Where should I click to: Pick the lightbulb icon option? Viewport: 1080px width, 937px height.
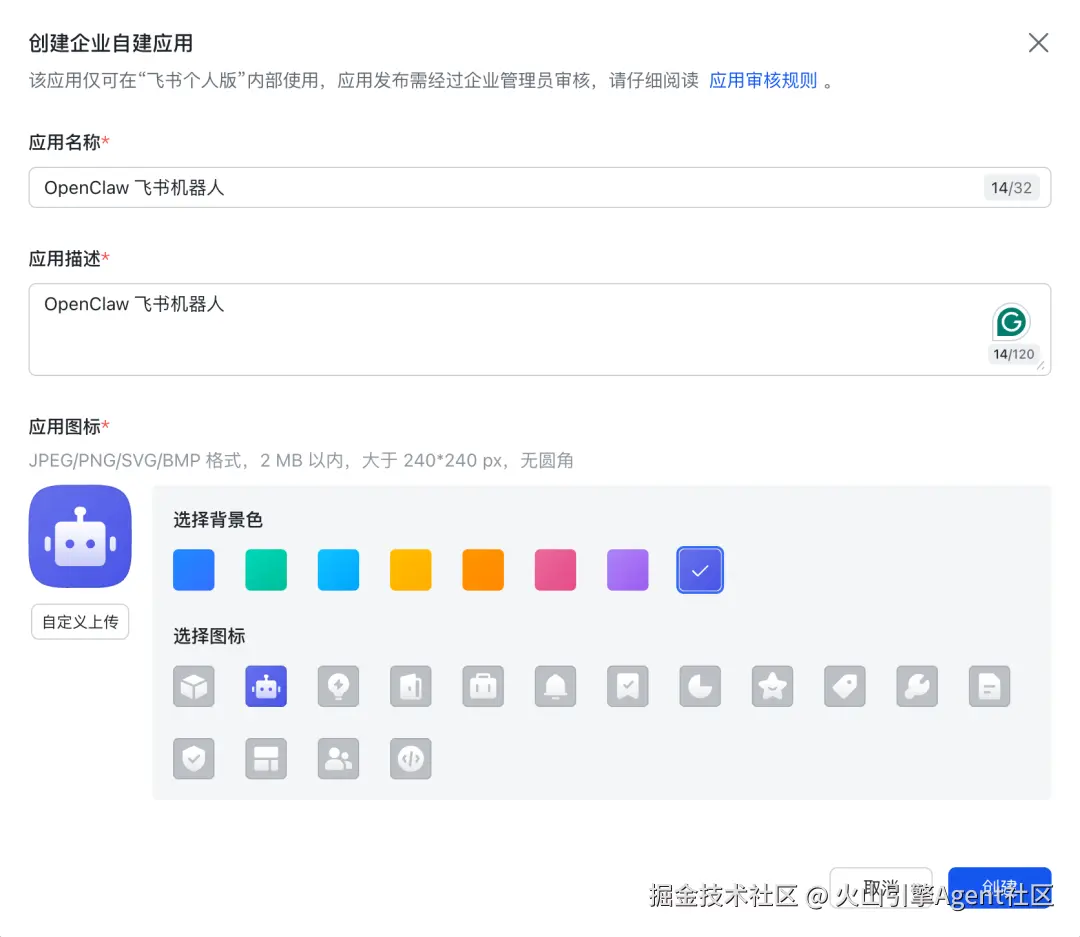[x=338, y=686]
